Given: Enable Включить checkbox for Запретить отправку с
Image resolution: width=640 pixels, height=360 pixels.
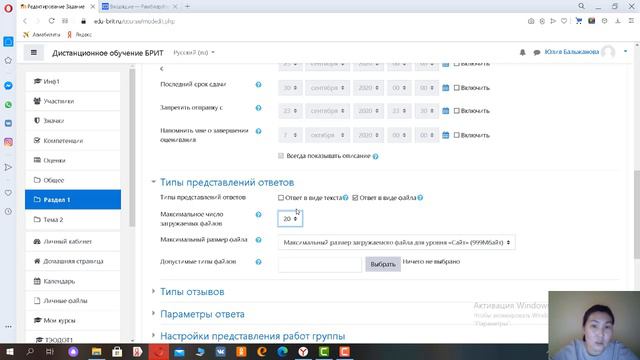Looking at the screenshot, I should [x=457, y=111].
